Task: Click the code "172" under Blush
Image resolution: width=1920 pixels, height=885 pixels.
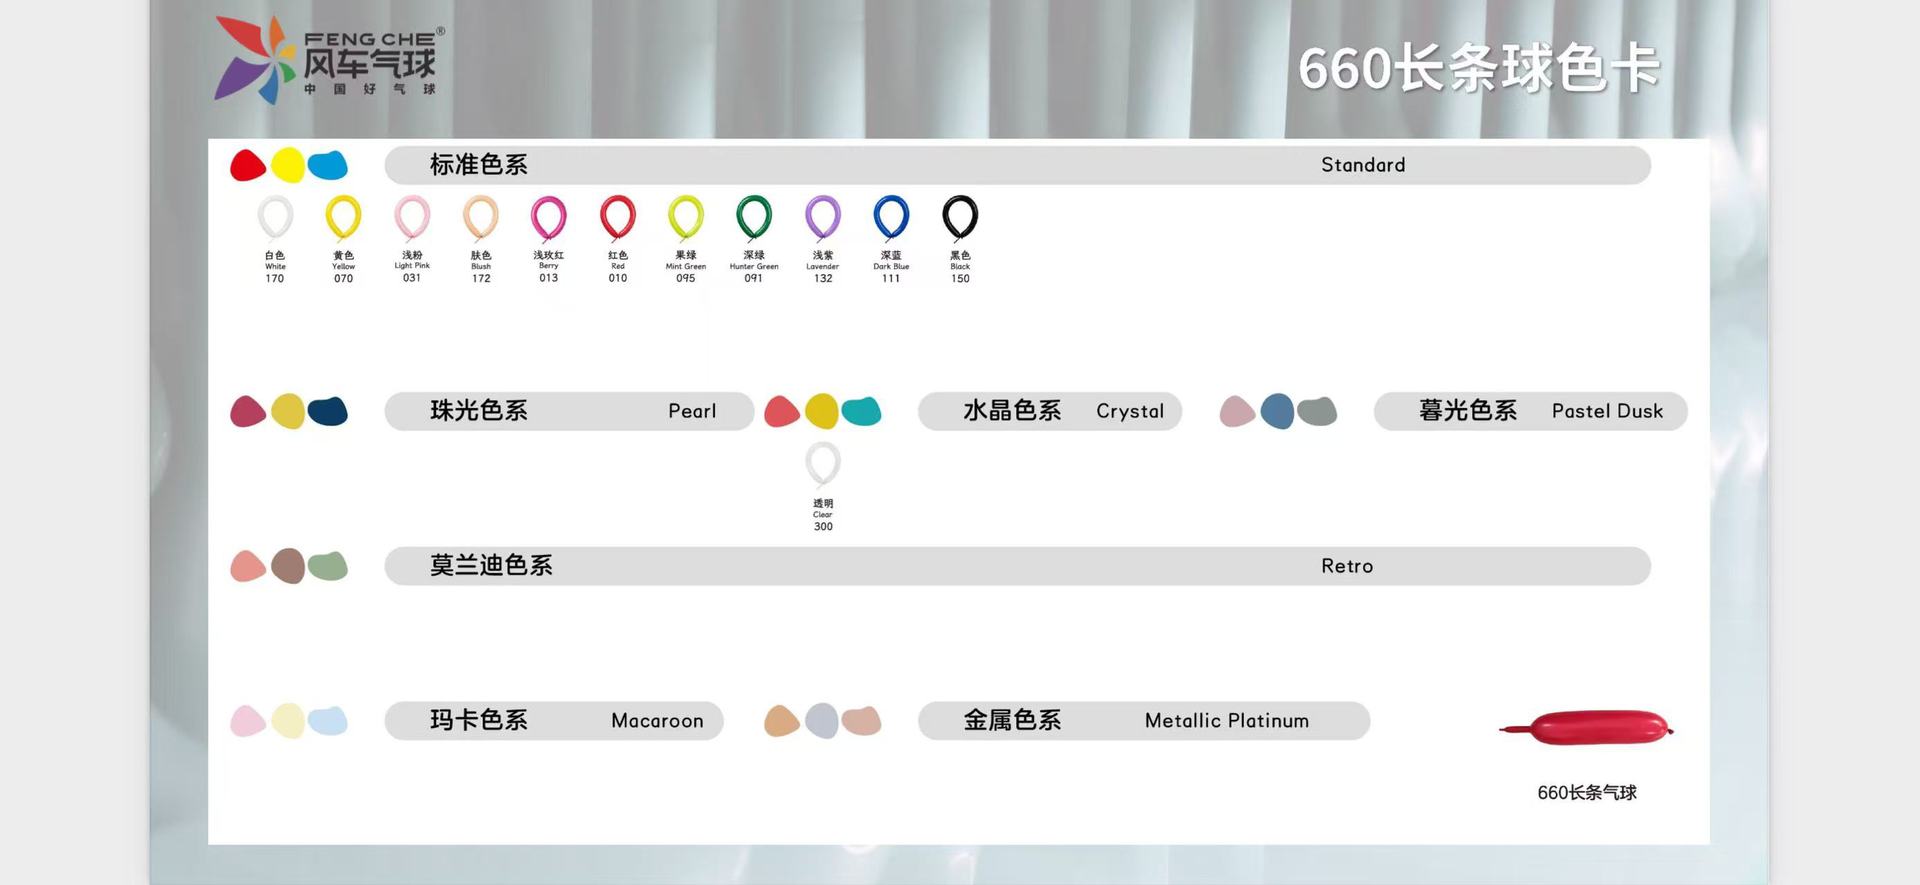Action: pyautogui.click(x=481, y=279)
